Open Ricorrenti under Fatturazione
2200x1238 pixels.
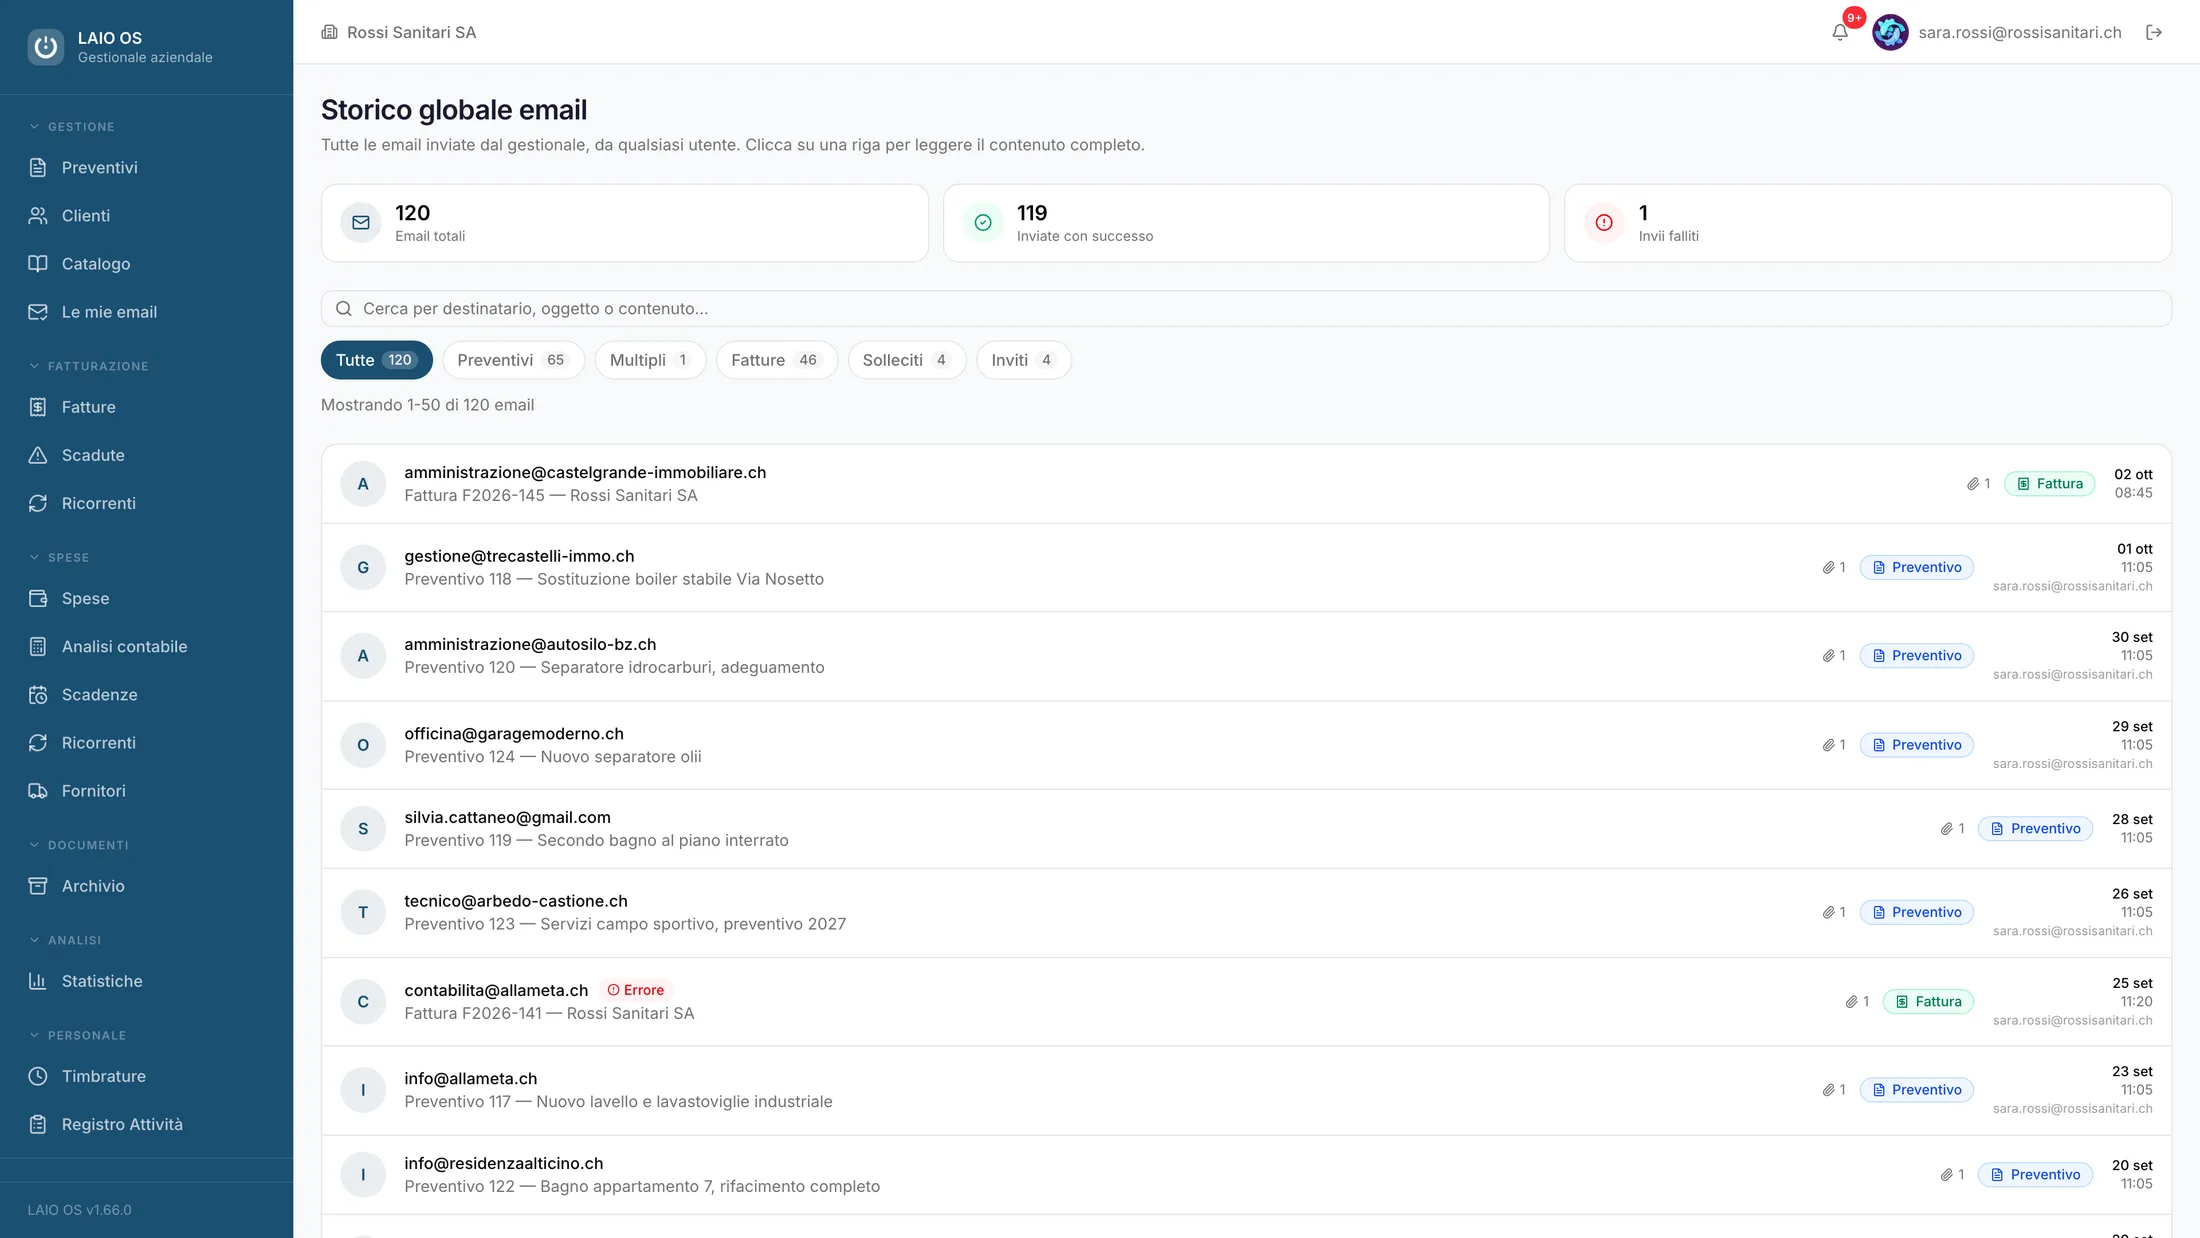pyautogui.click(x=146, y=503)
